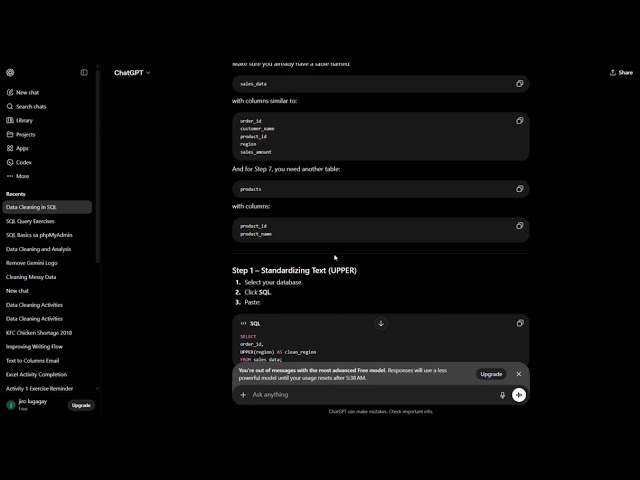This screenshot has width=640, height=480.
Task: Copy the sales_data code block
Action: [x=520, y=84]
